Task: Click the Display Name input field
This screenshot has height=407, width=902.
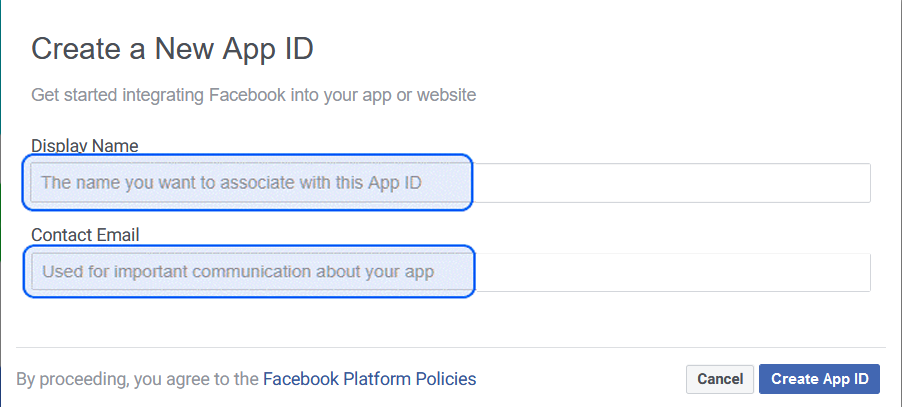Action: click(x=450, y=183)
